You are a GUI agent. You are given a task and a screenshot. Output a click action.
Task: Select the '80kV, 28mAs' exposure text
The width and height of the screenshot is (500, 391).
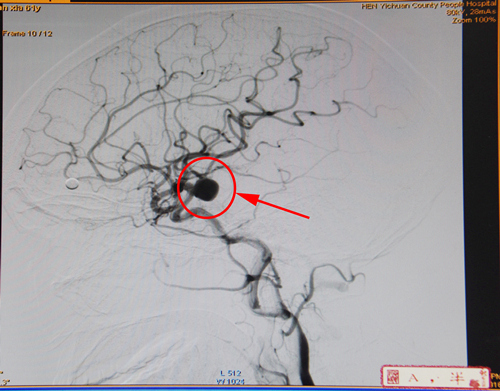471,12
